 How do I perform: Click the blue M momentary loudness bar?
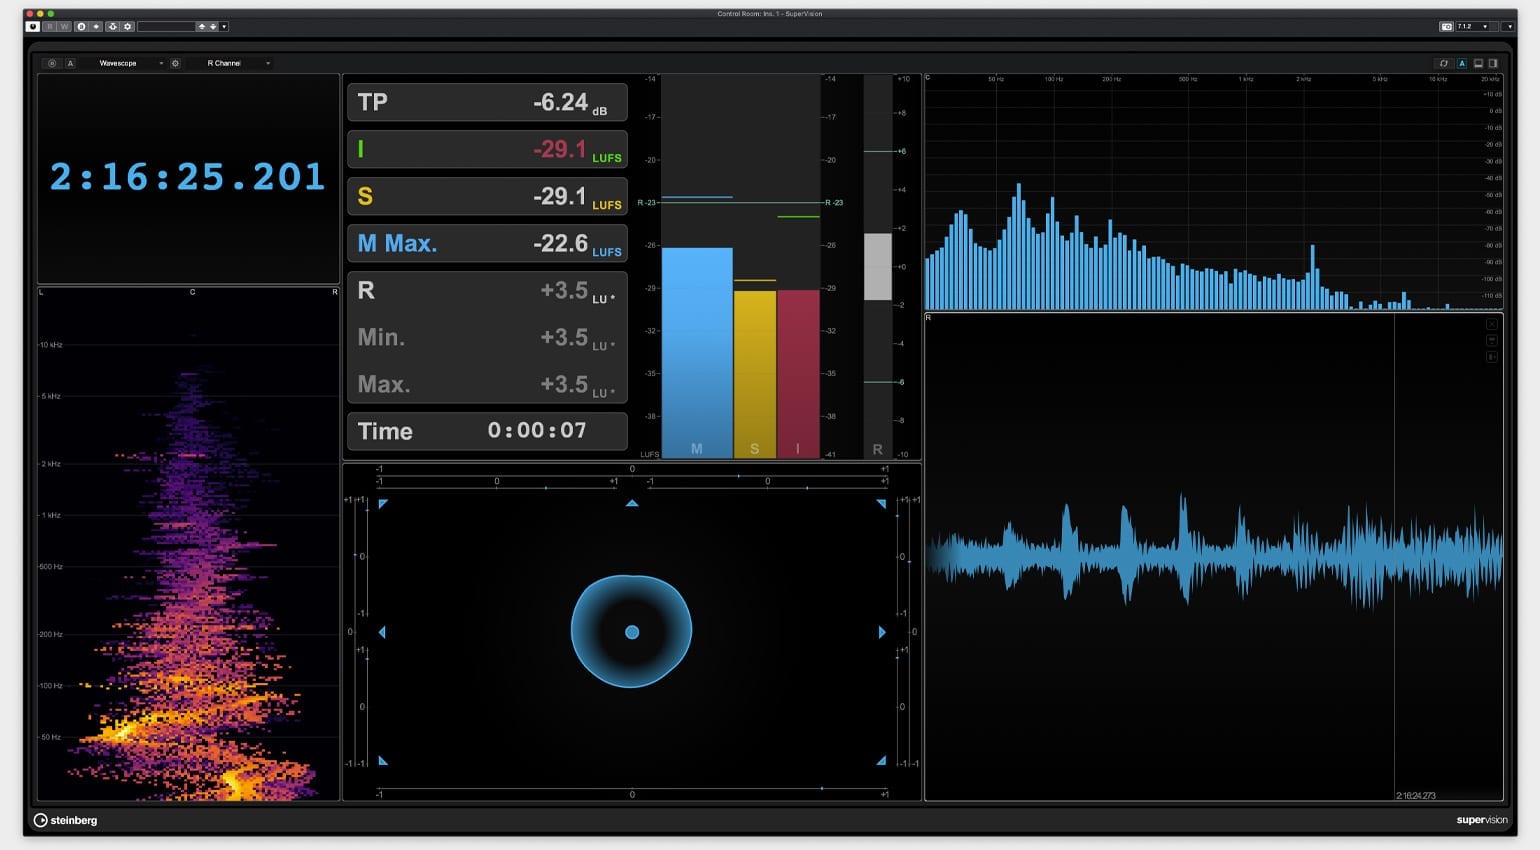697,352
